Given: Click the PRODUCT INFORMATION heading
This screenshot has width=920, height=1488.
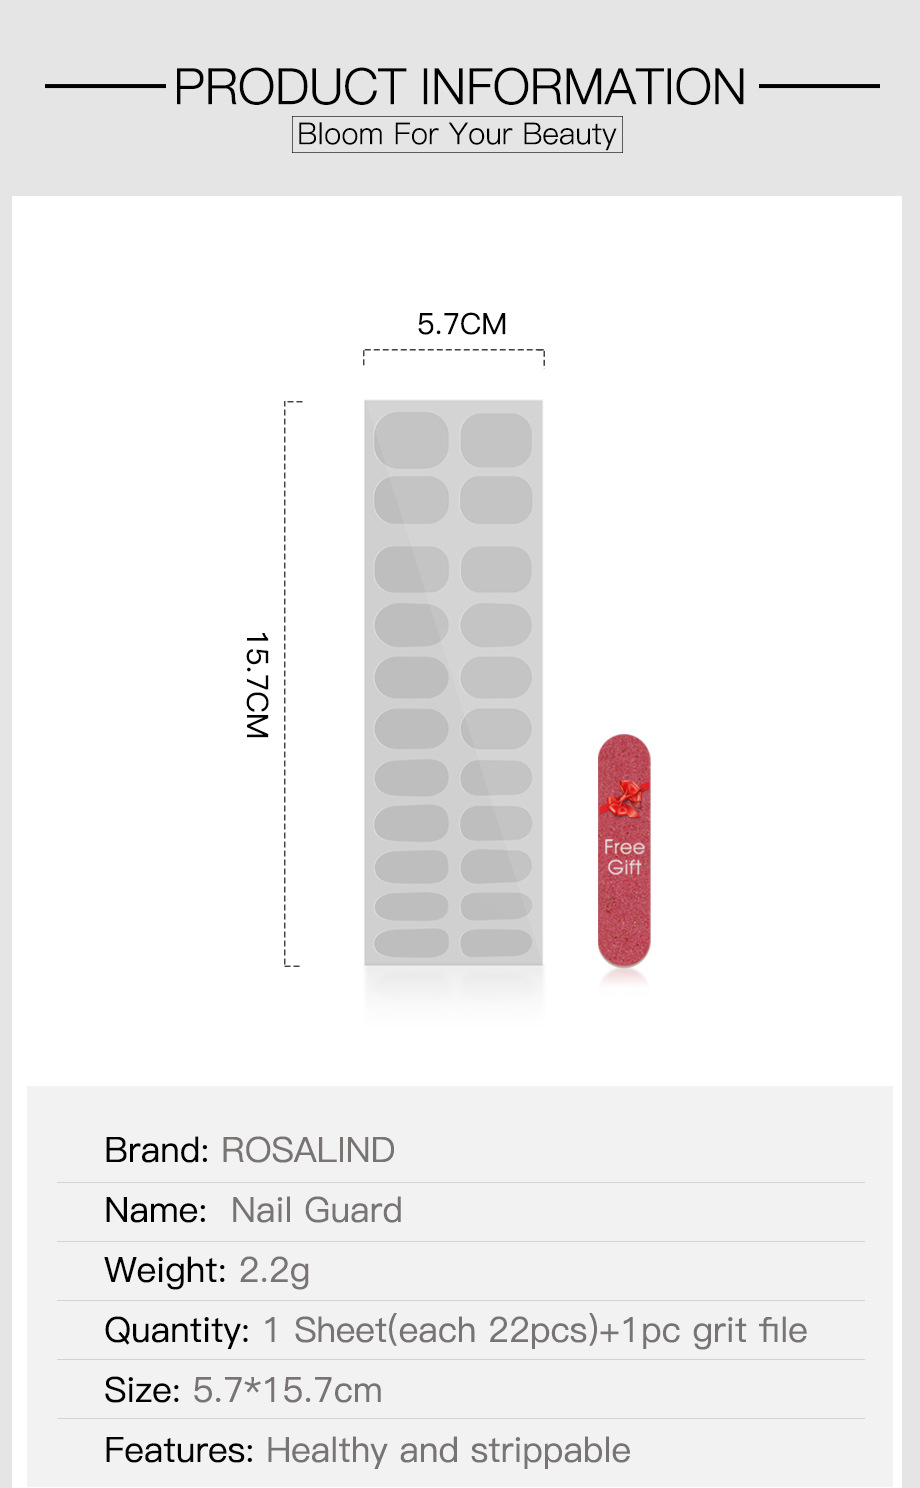Looking at the screenshot, I should (x=460, y=87).
